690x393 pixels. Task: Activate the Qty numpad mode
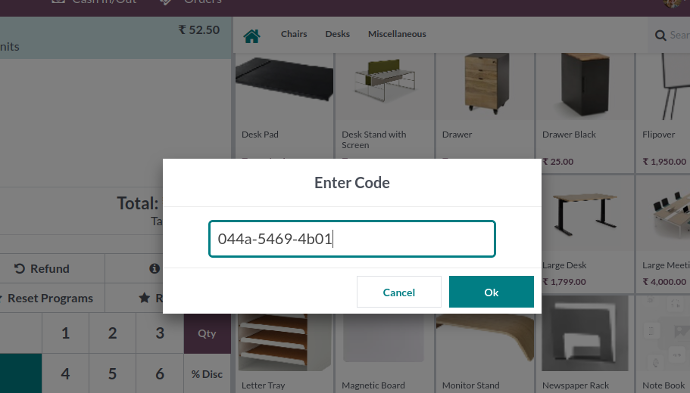pos(207,333)
